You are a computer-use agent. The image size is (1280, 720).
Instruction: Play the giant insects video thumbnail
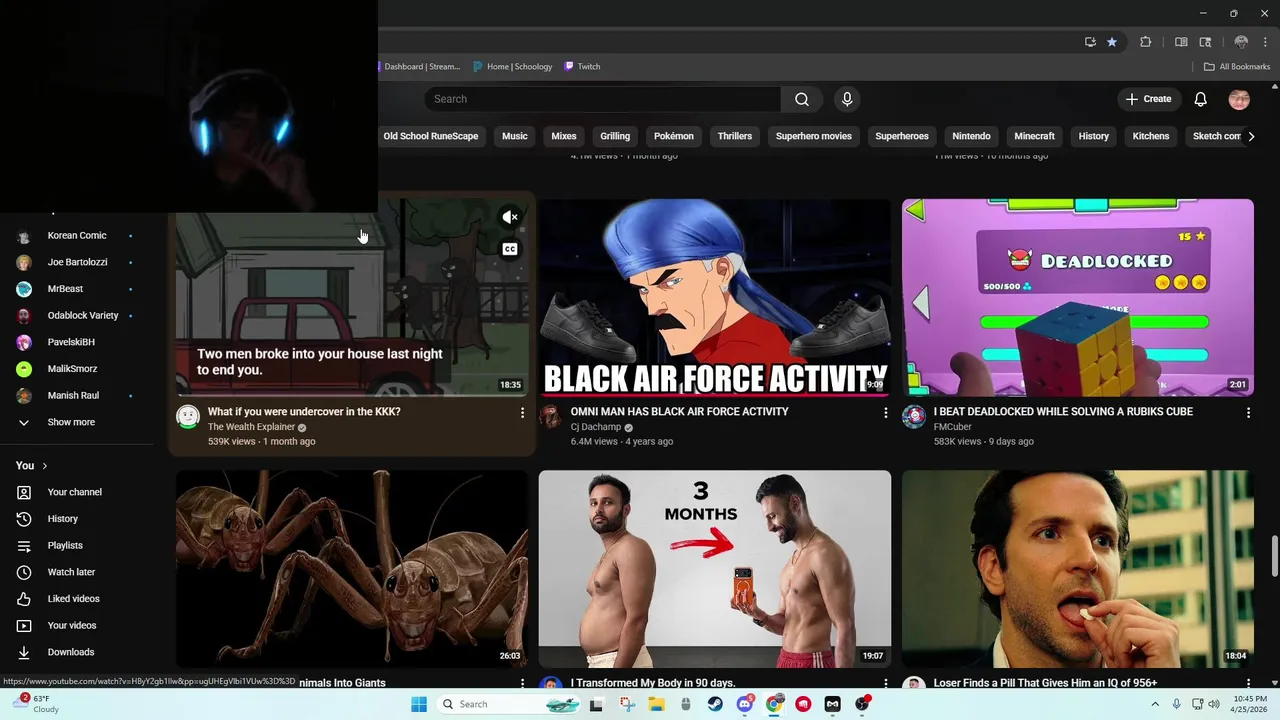tap(352, 568)
